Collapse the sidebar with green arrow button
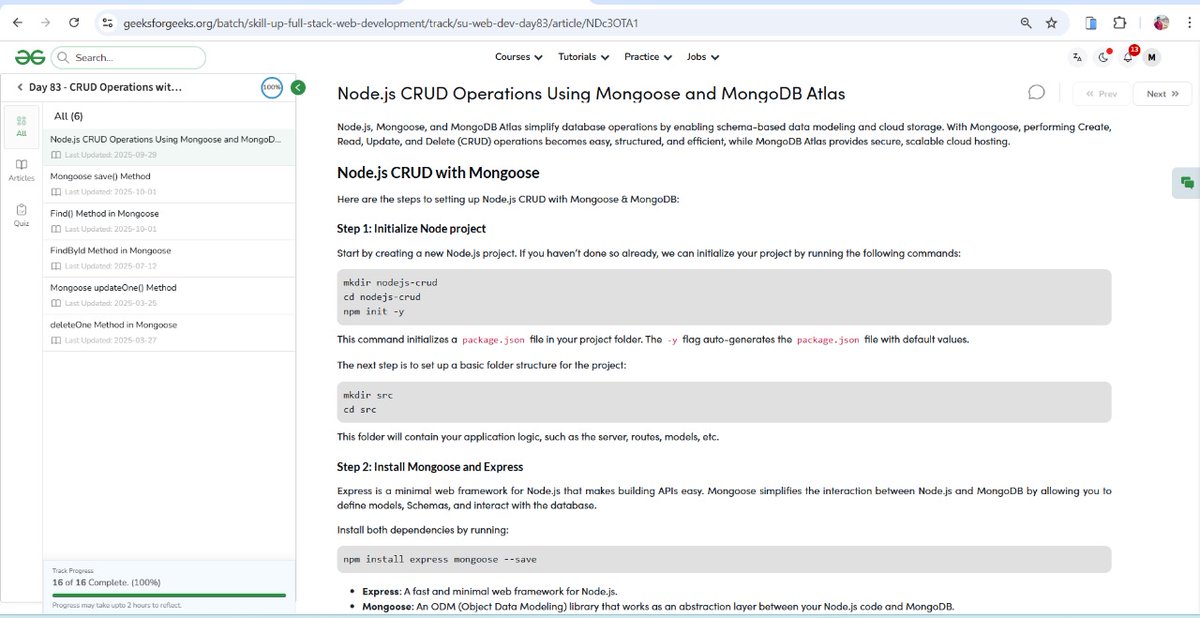Image resolution: width=1200 pixels, height=618 pixels. click(x=298, y=88)
